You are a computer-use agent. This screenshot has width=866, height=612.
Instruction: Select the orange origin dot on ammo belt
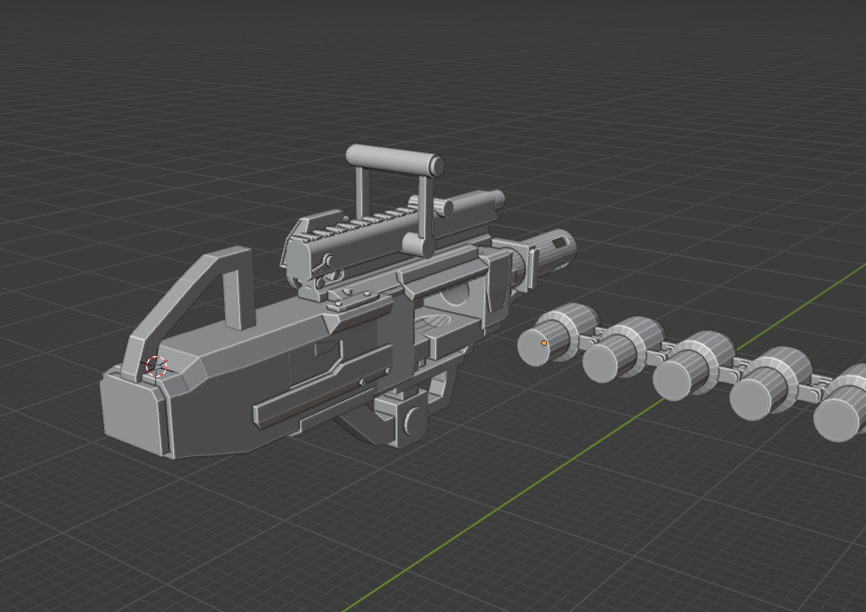(x=544, y=343)
